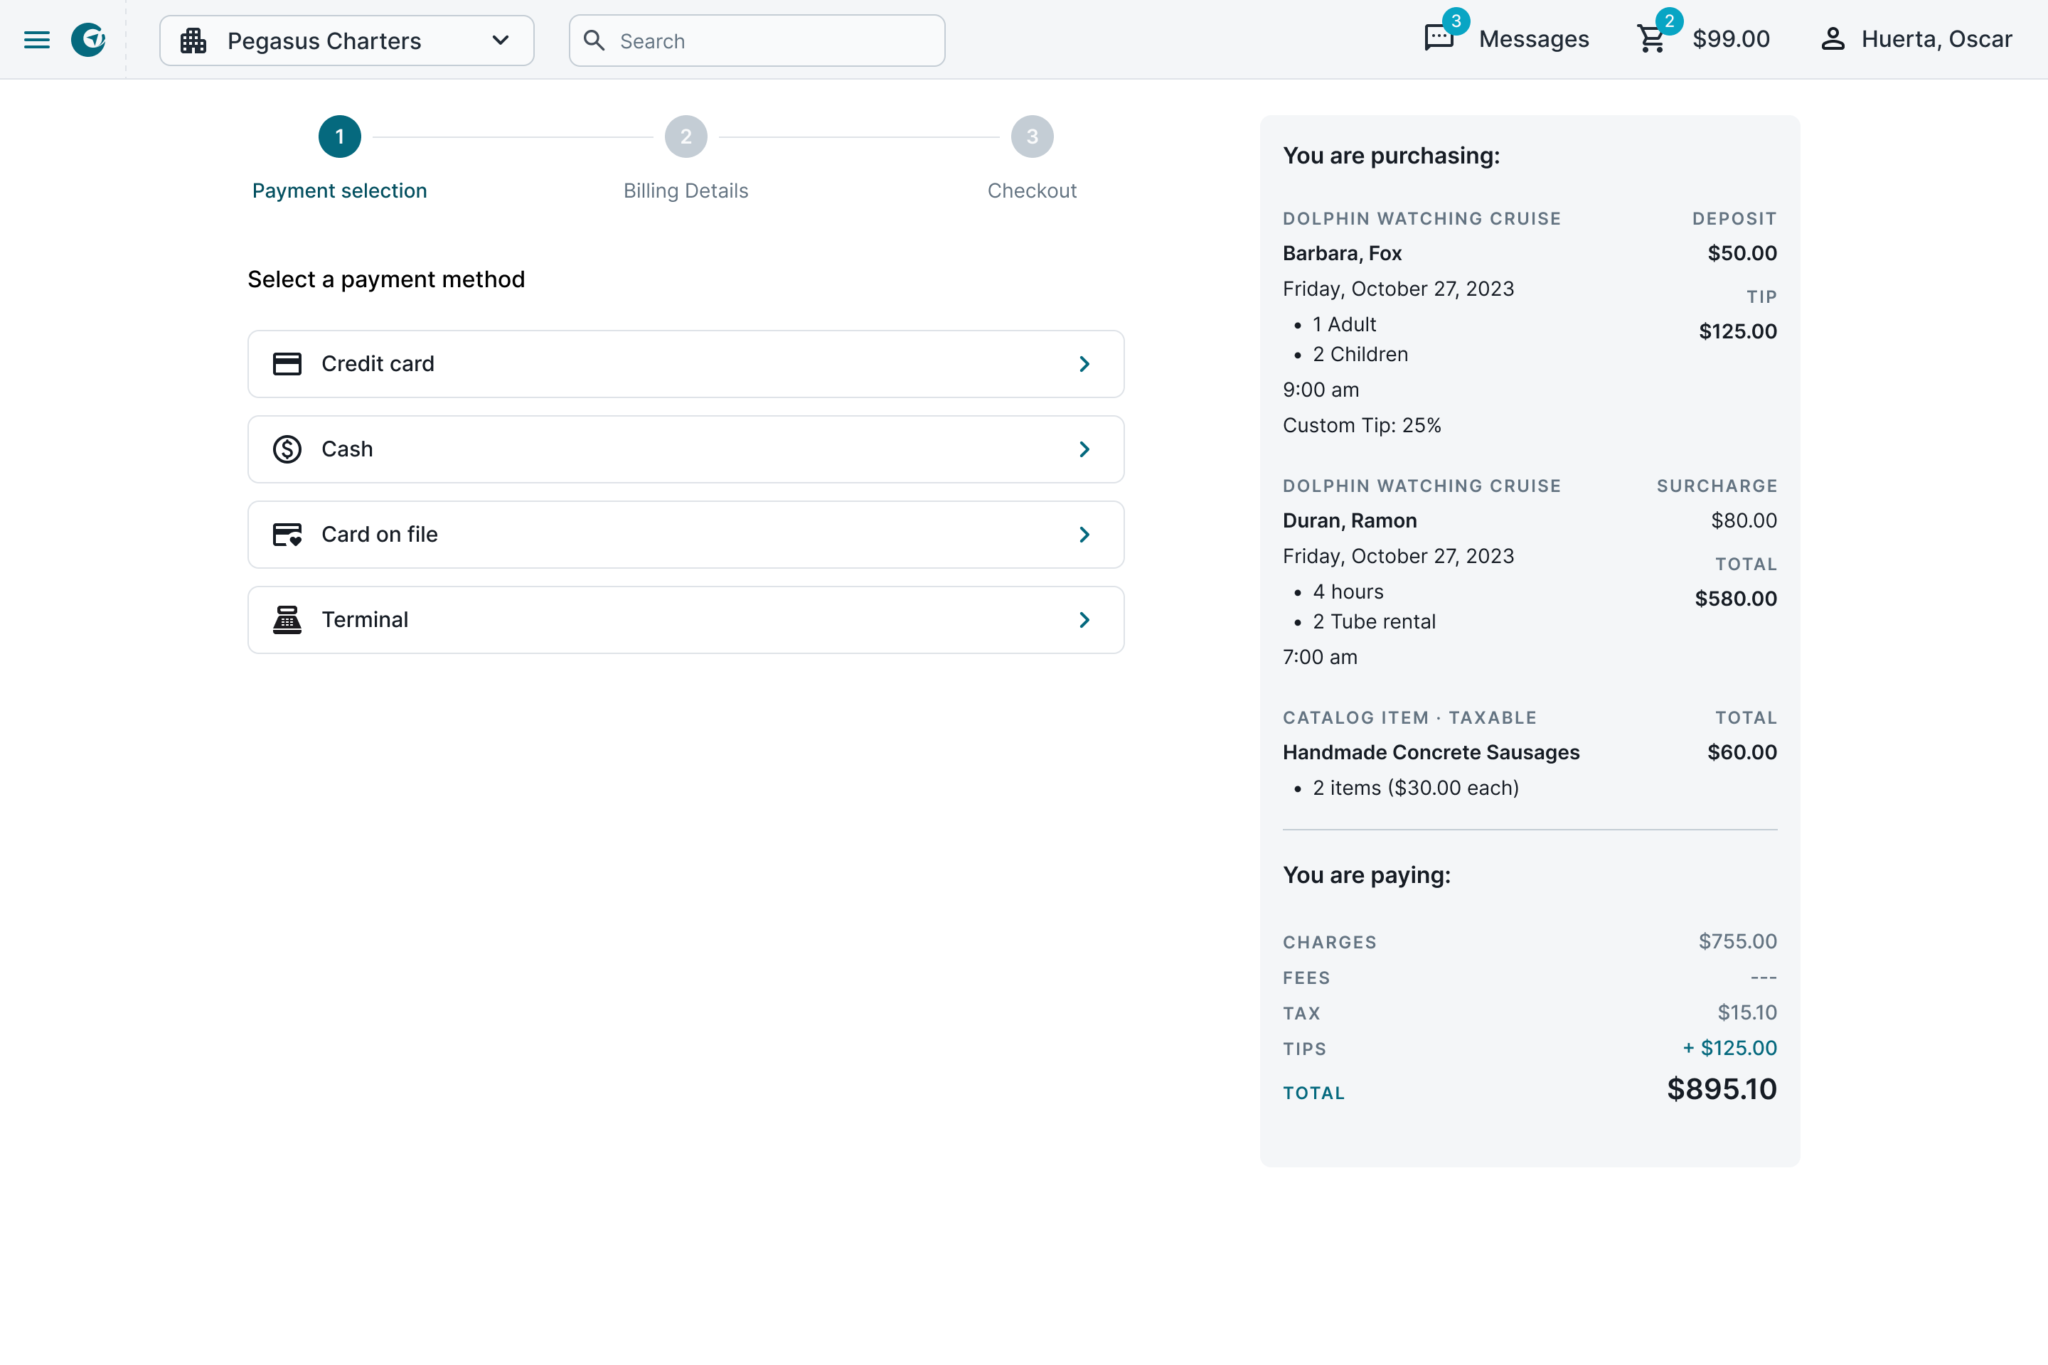Click the app logo icon
Viewport: 2048px width, 1365px height.
89,39
